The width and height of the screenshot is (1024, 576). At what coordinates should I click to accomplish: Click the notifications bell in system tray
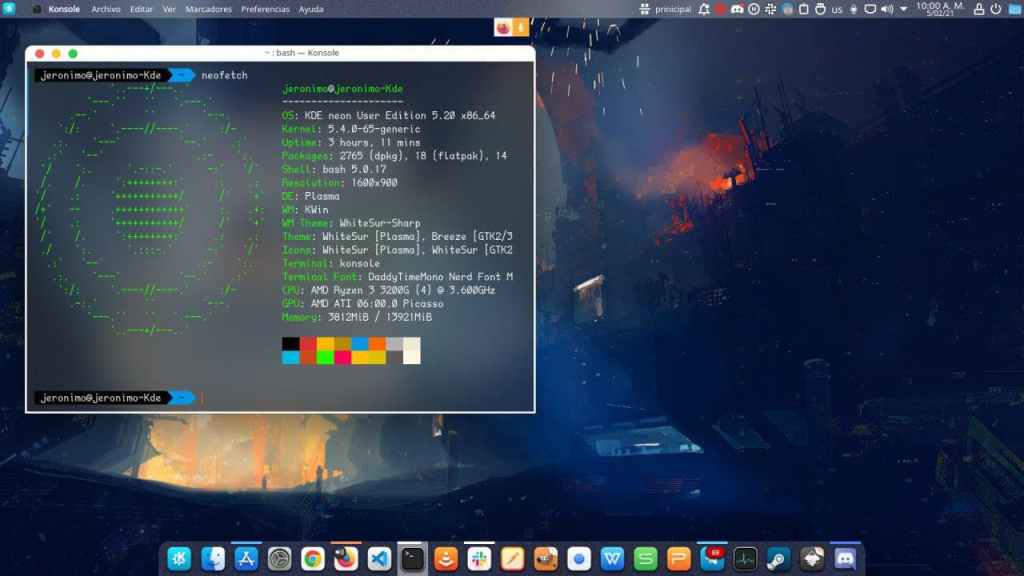coord(704,9)
